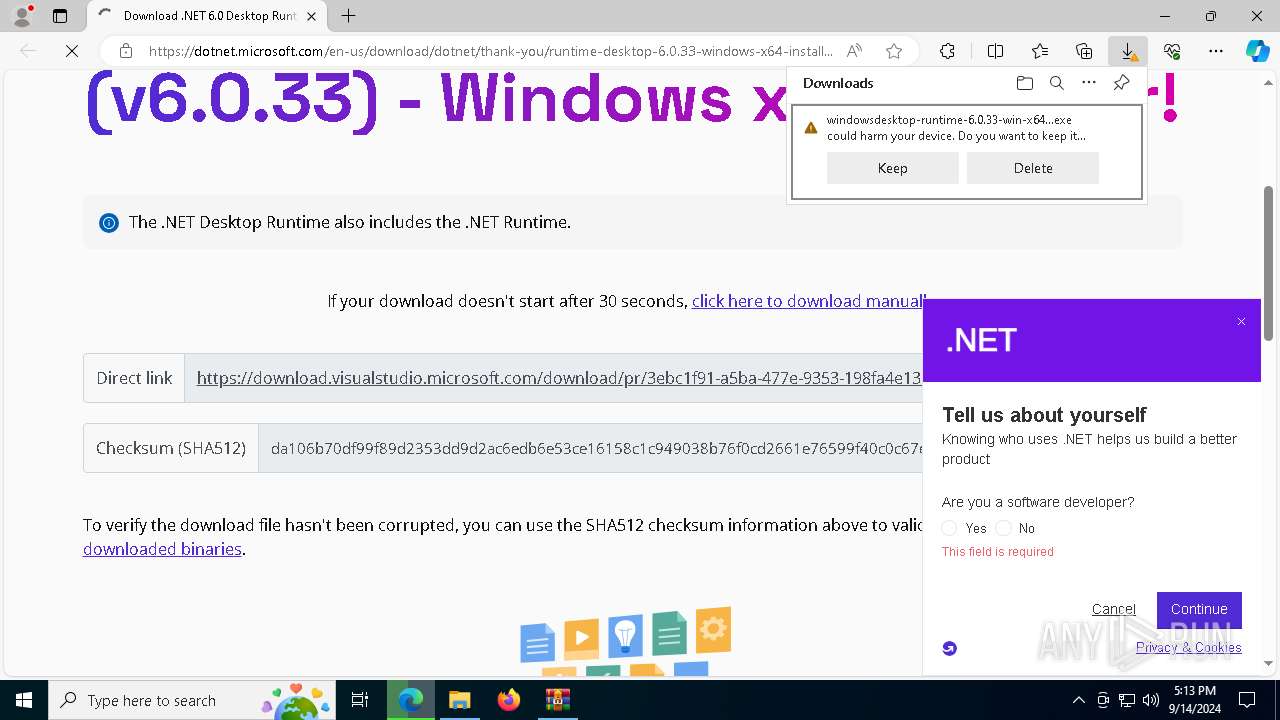Launch Firefox from the taskbar

(508, 700)
